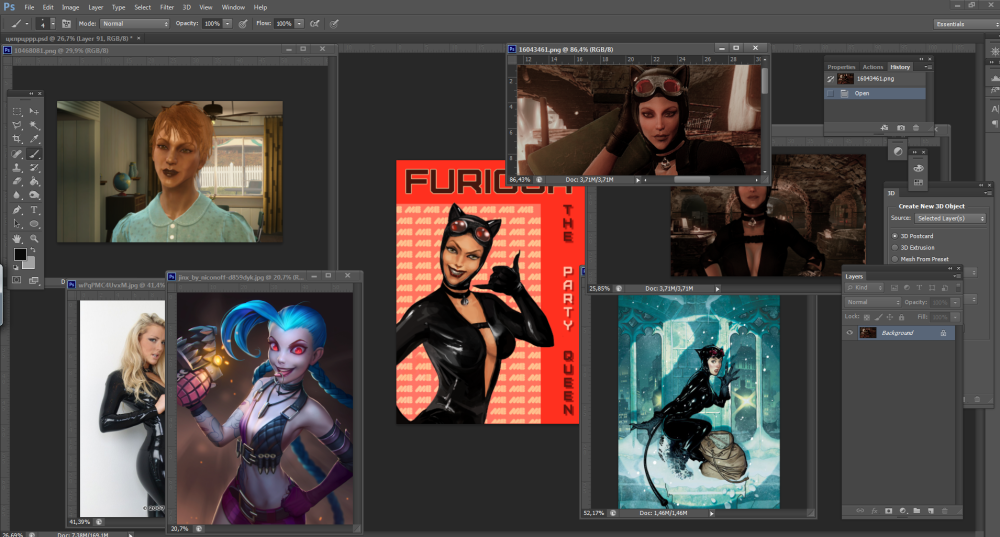The width and height of the screenshot is (1000, 537).
Task: Select the Horizontal Type tool
Action: pos(34,210)
